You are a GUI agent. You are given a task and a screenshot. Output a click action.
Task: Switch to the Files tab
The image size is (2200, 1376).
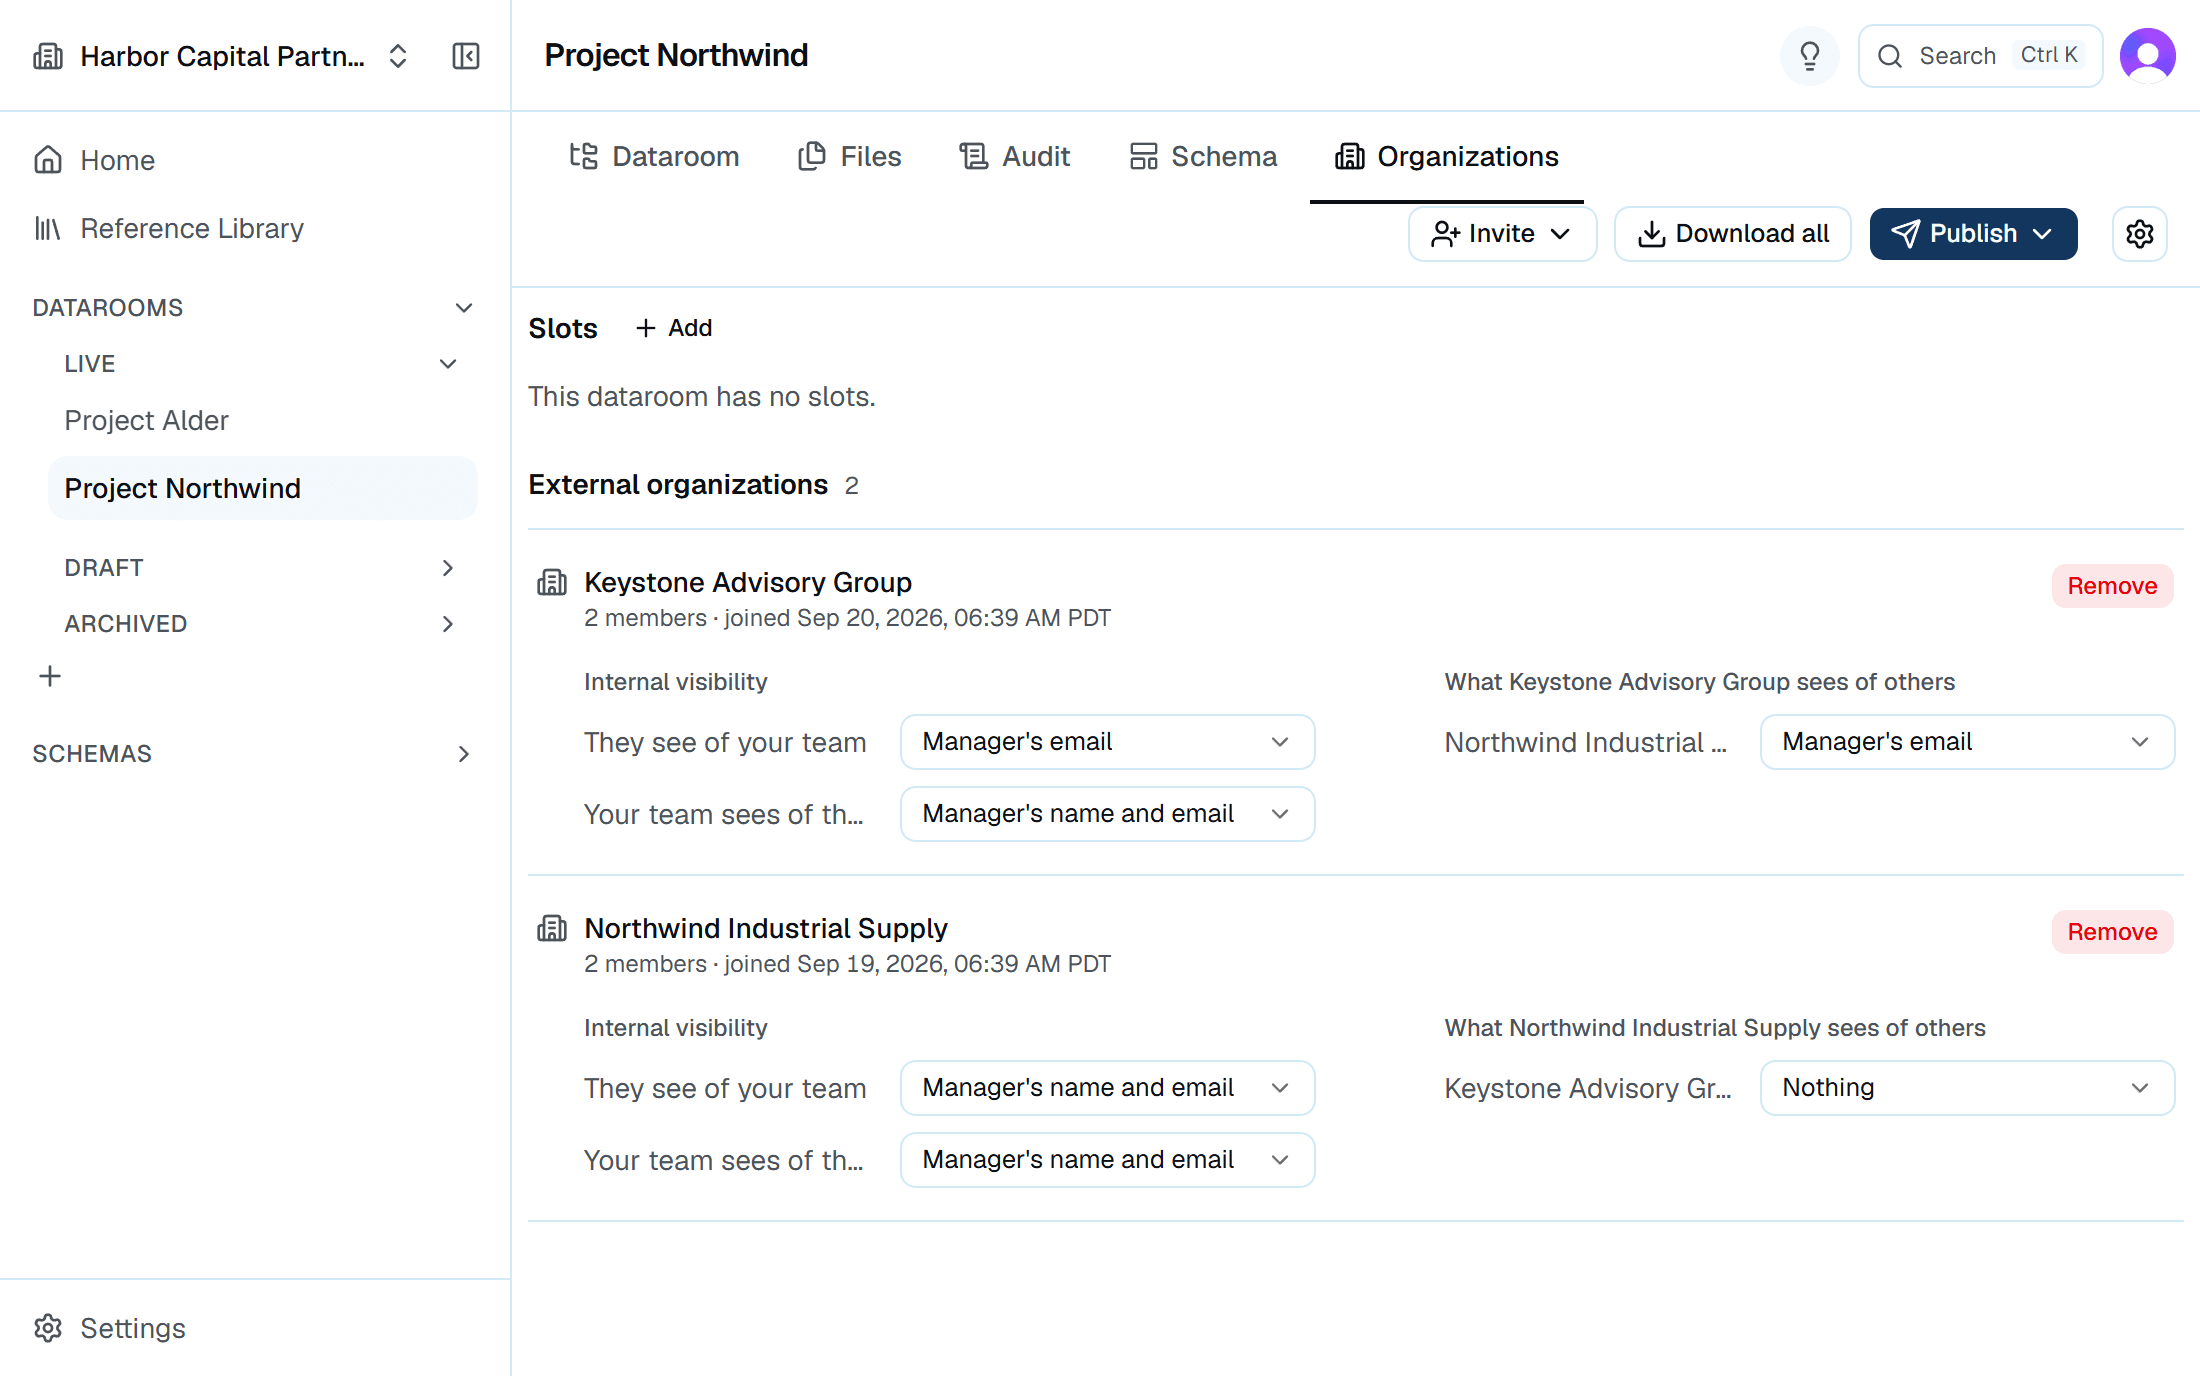850,157
